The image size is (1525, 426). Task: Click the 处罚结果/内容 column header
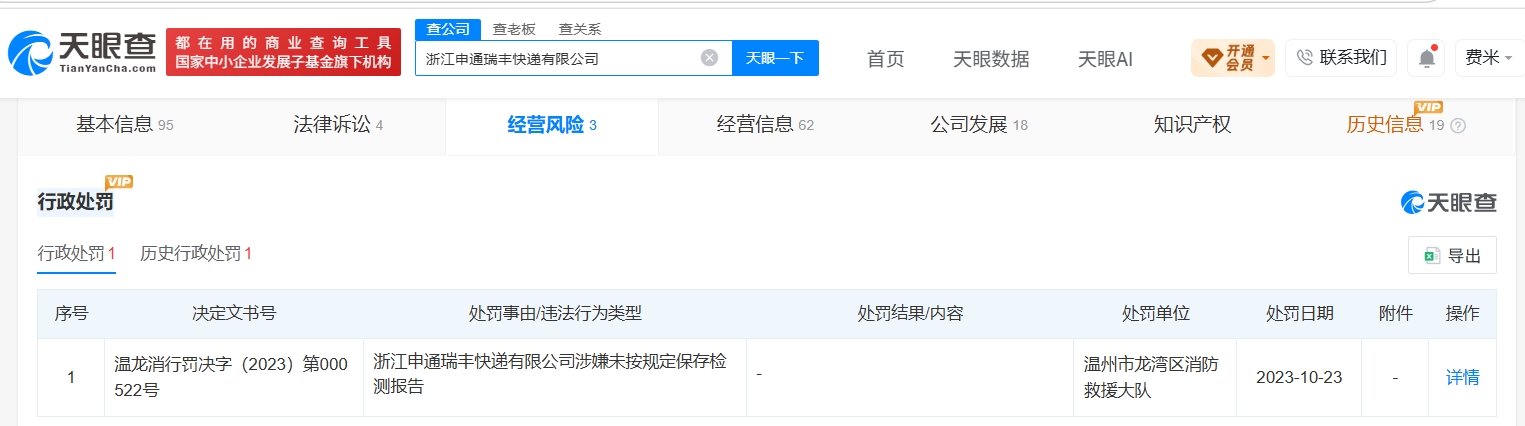(x=910, y=314)
